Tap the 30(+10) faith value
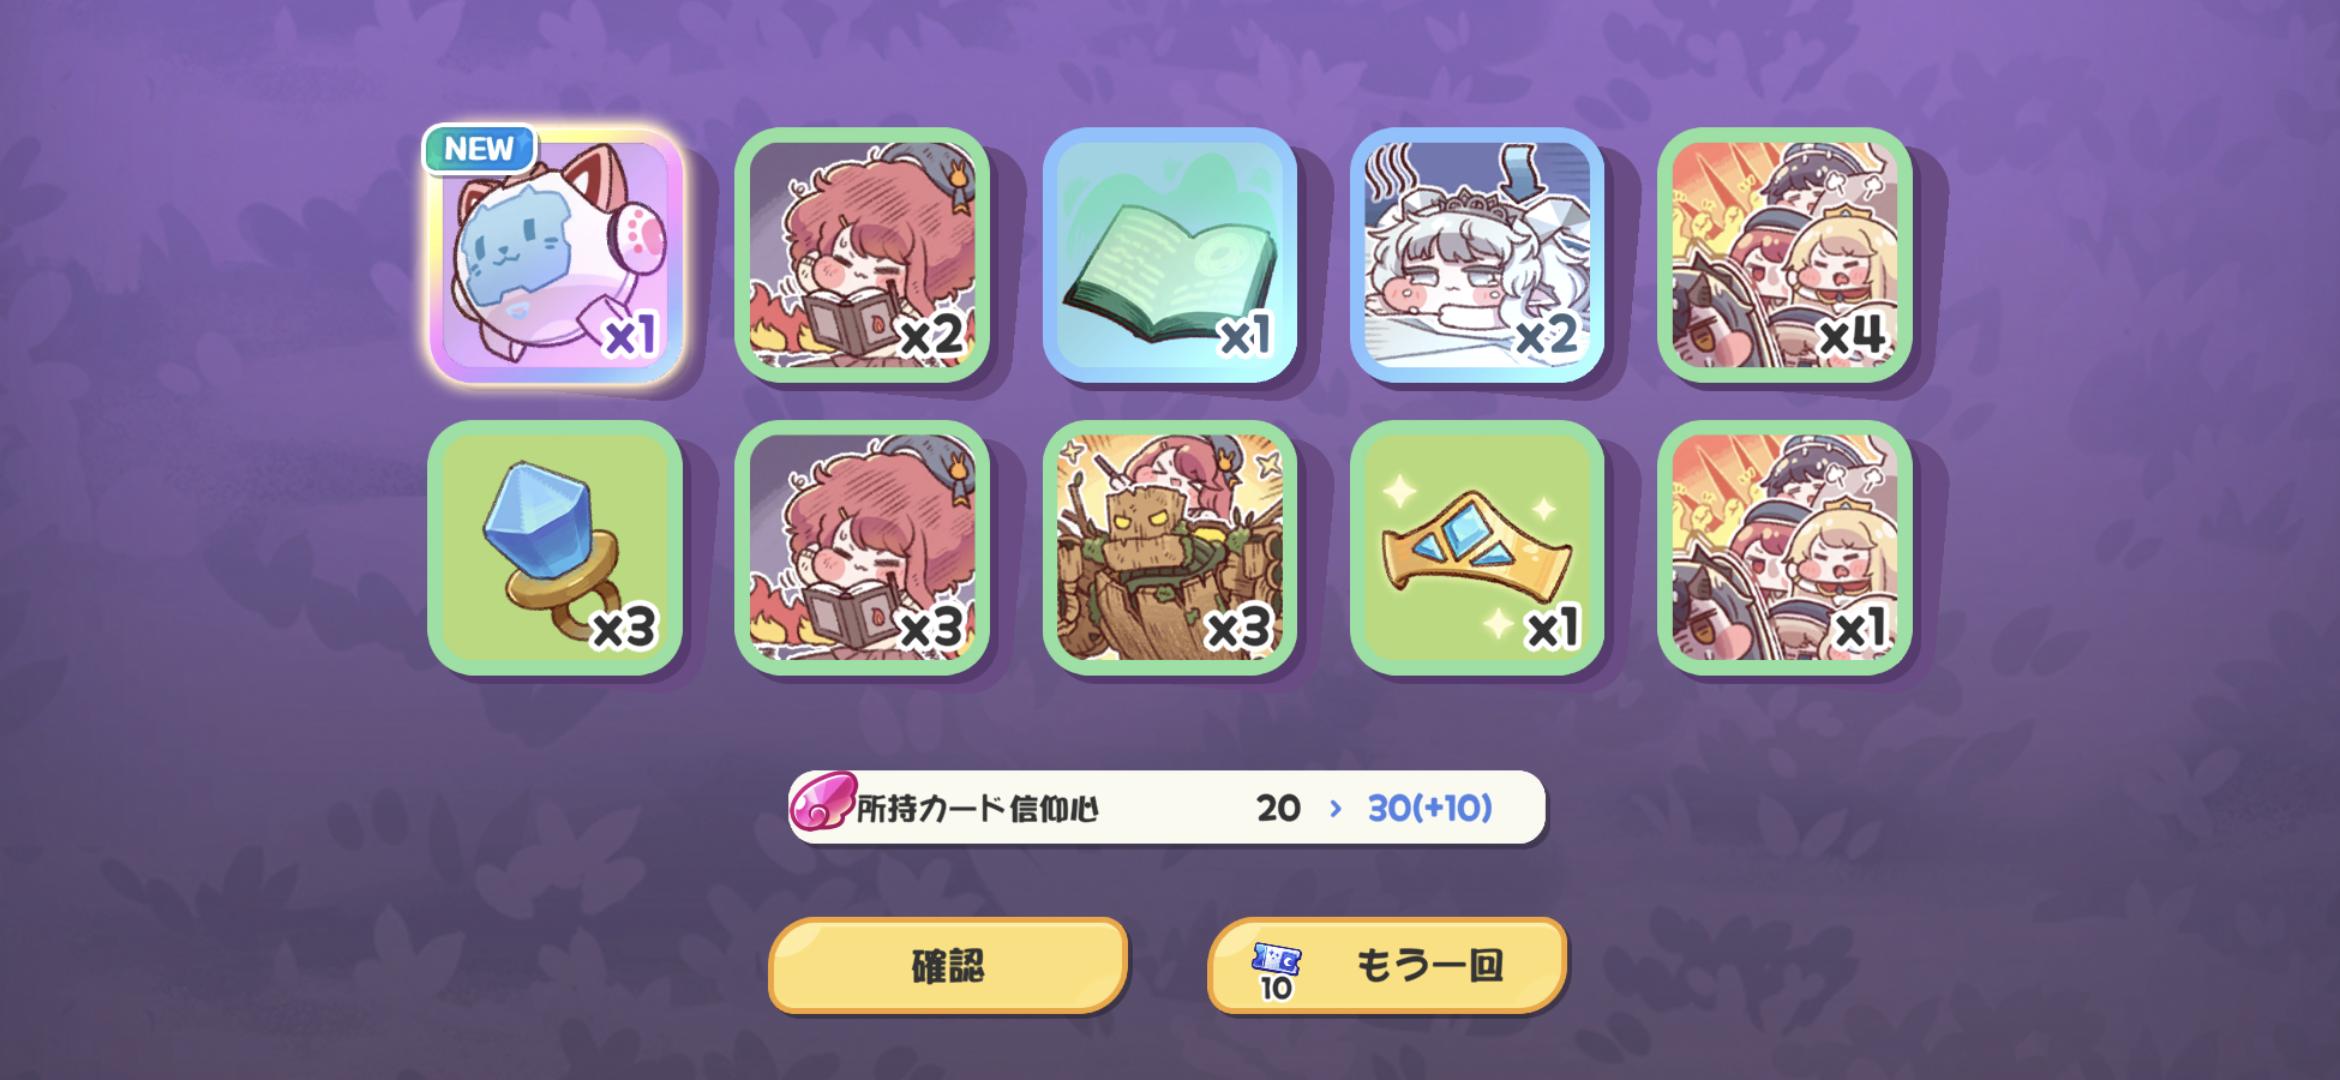The height and width of the screenshot is (1080, 2340). pos(1430,808)
